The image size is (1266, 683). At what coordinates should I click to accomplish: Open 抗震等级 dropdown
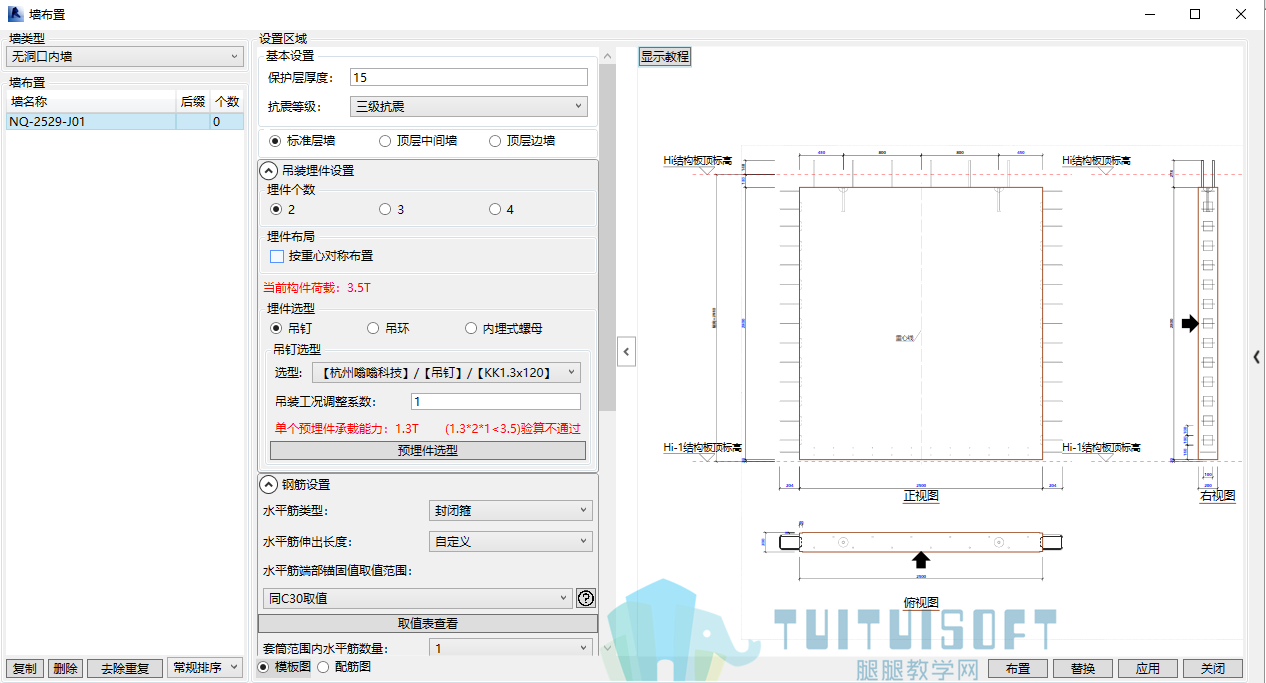click(469, 106)
